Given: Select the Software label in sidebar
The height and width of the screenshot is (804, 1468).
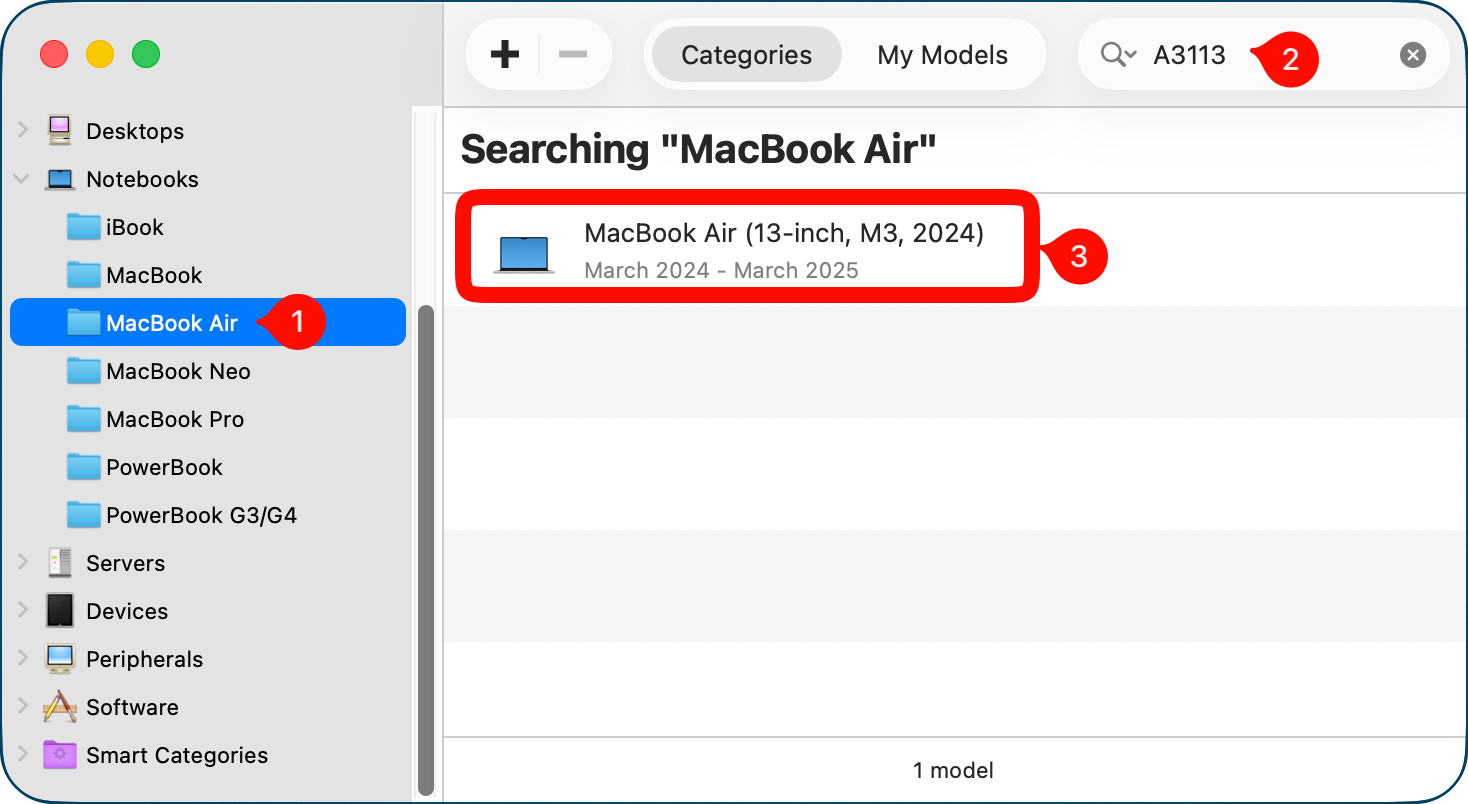Looking at the screenshot, I should (132, 707).
